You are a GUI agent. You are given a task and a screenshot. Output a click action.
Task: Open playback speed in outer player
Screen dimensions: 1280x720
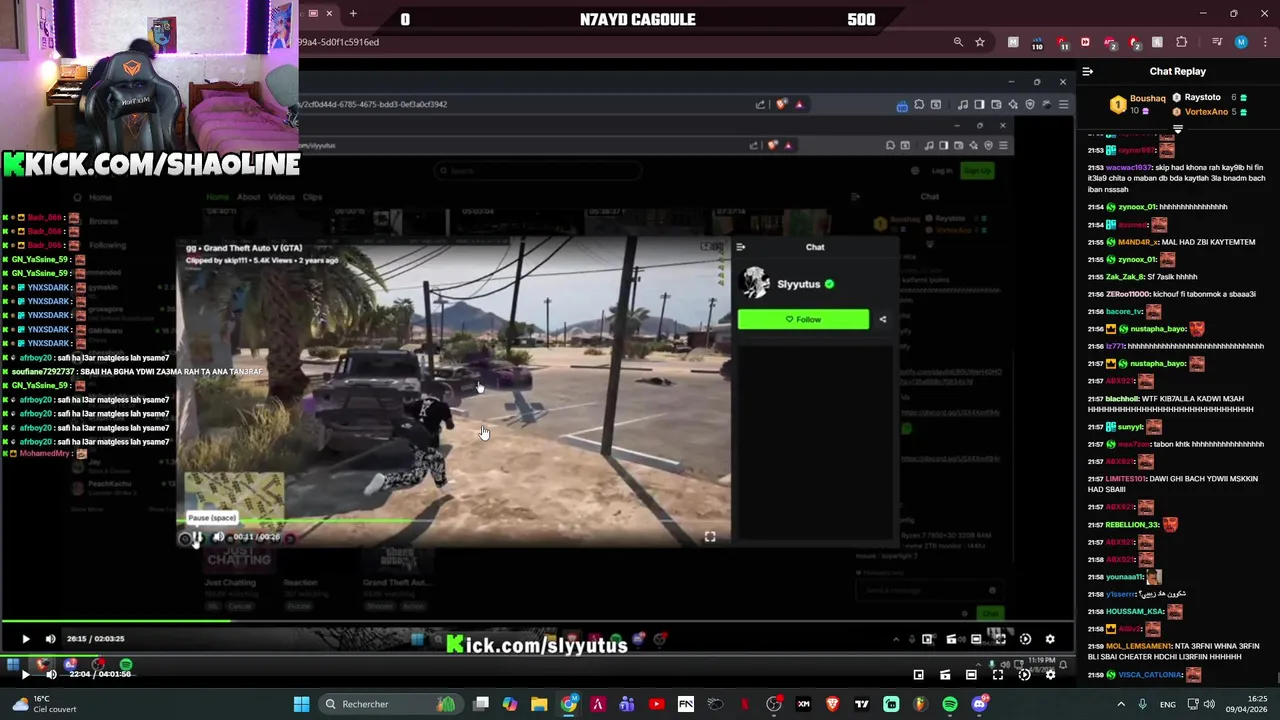point(1025,675)
